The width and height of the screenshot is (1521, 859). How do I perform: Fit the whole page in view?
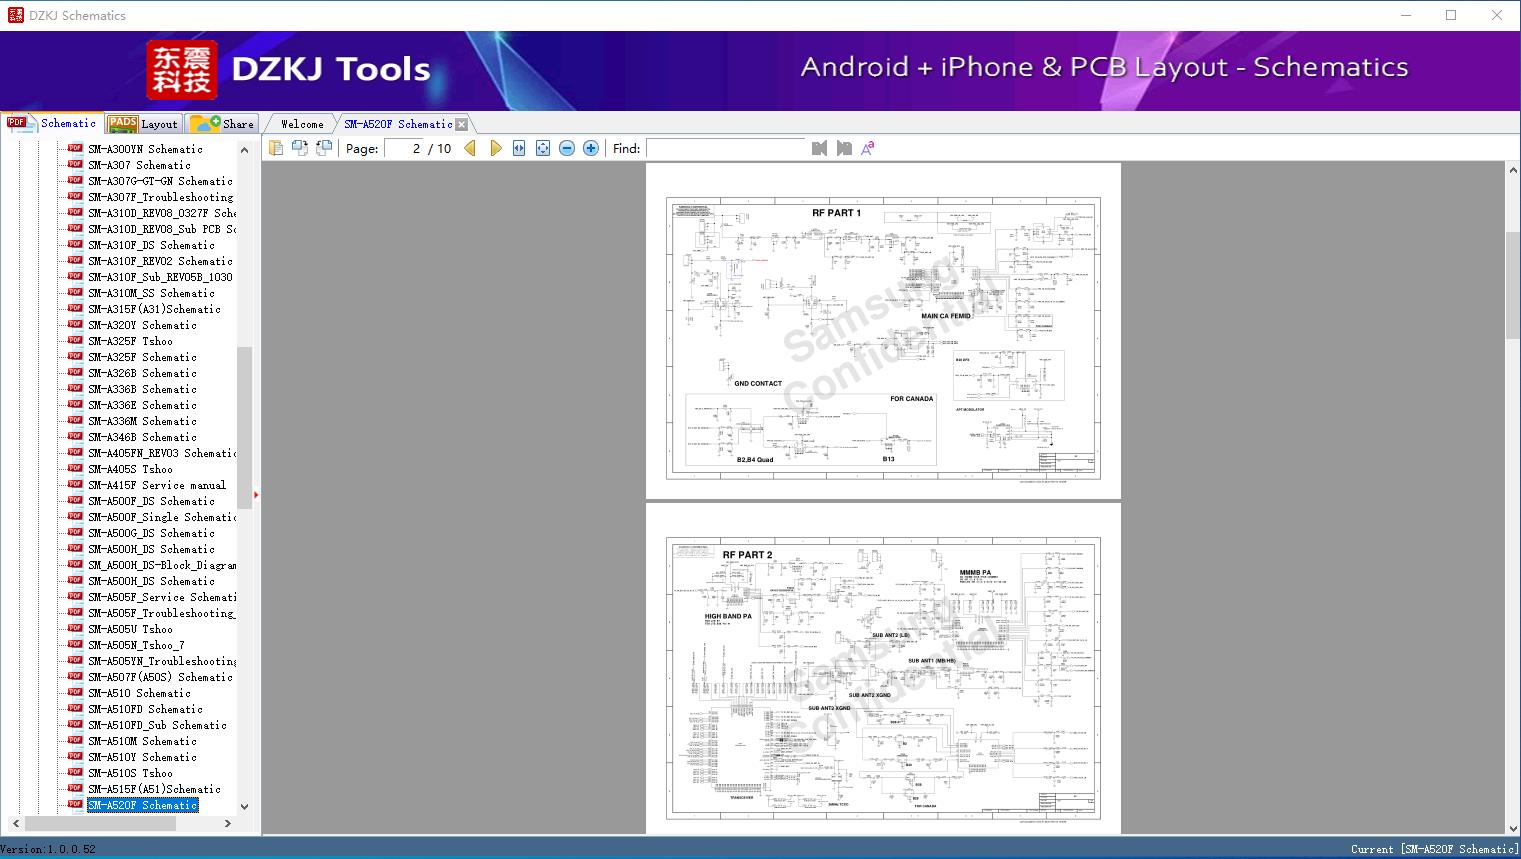click(x=543, y=148)
